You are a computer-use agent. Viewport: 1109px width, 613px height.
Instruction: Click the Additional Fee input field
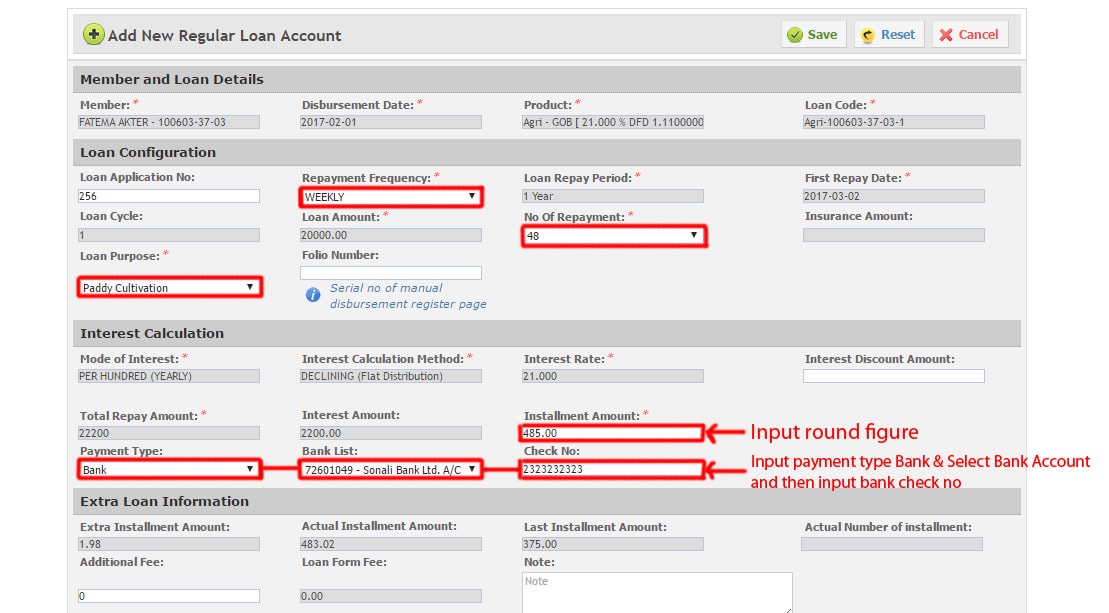[x=169, y=596]
